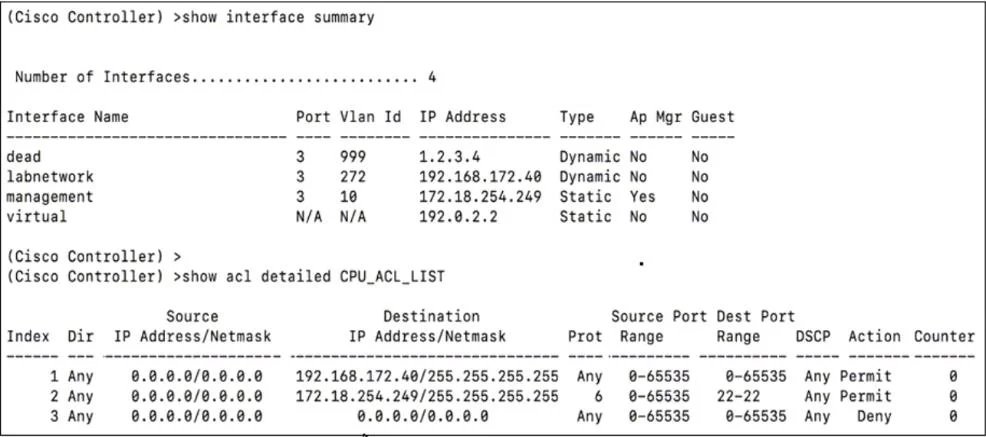Click IP address 192.0.2.2
The height and width of the screenshot is (437, 986).
(458, 217)
